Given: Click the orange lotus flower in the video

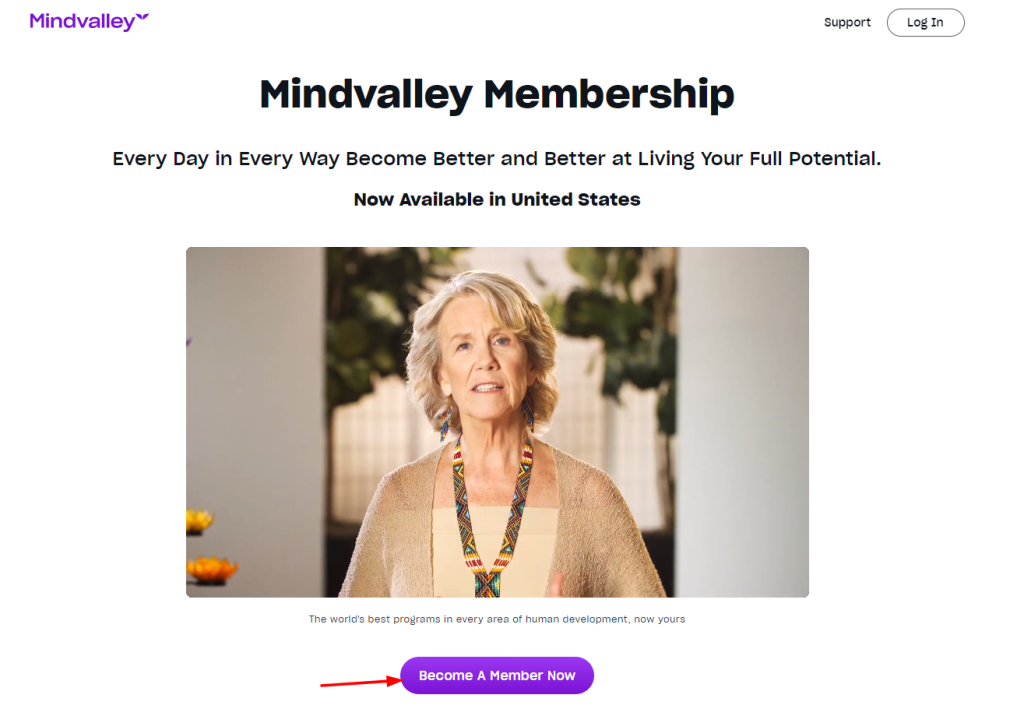Looking at the screenshot, I should point(212,570).
